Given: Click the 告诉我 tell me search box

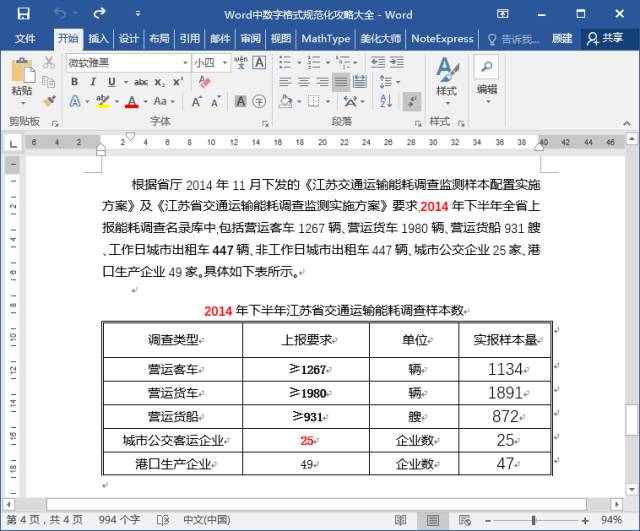Looking at the screenshot, I should pos(514,39).
